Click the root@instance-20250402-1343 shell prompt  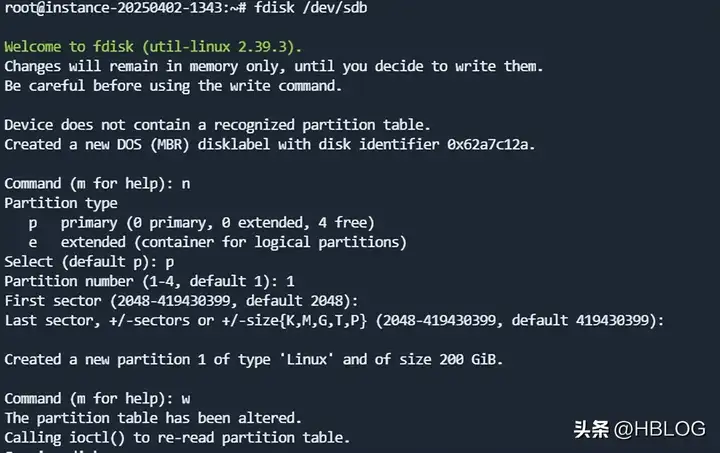(125, 8)
